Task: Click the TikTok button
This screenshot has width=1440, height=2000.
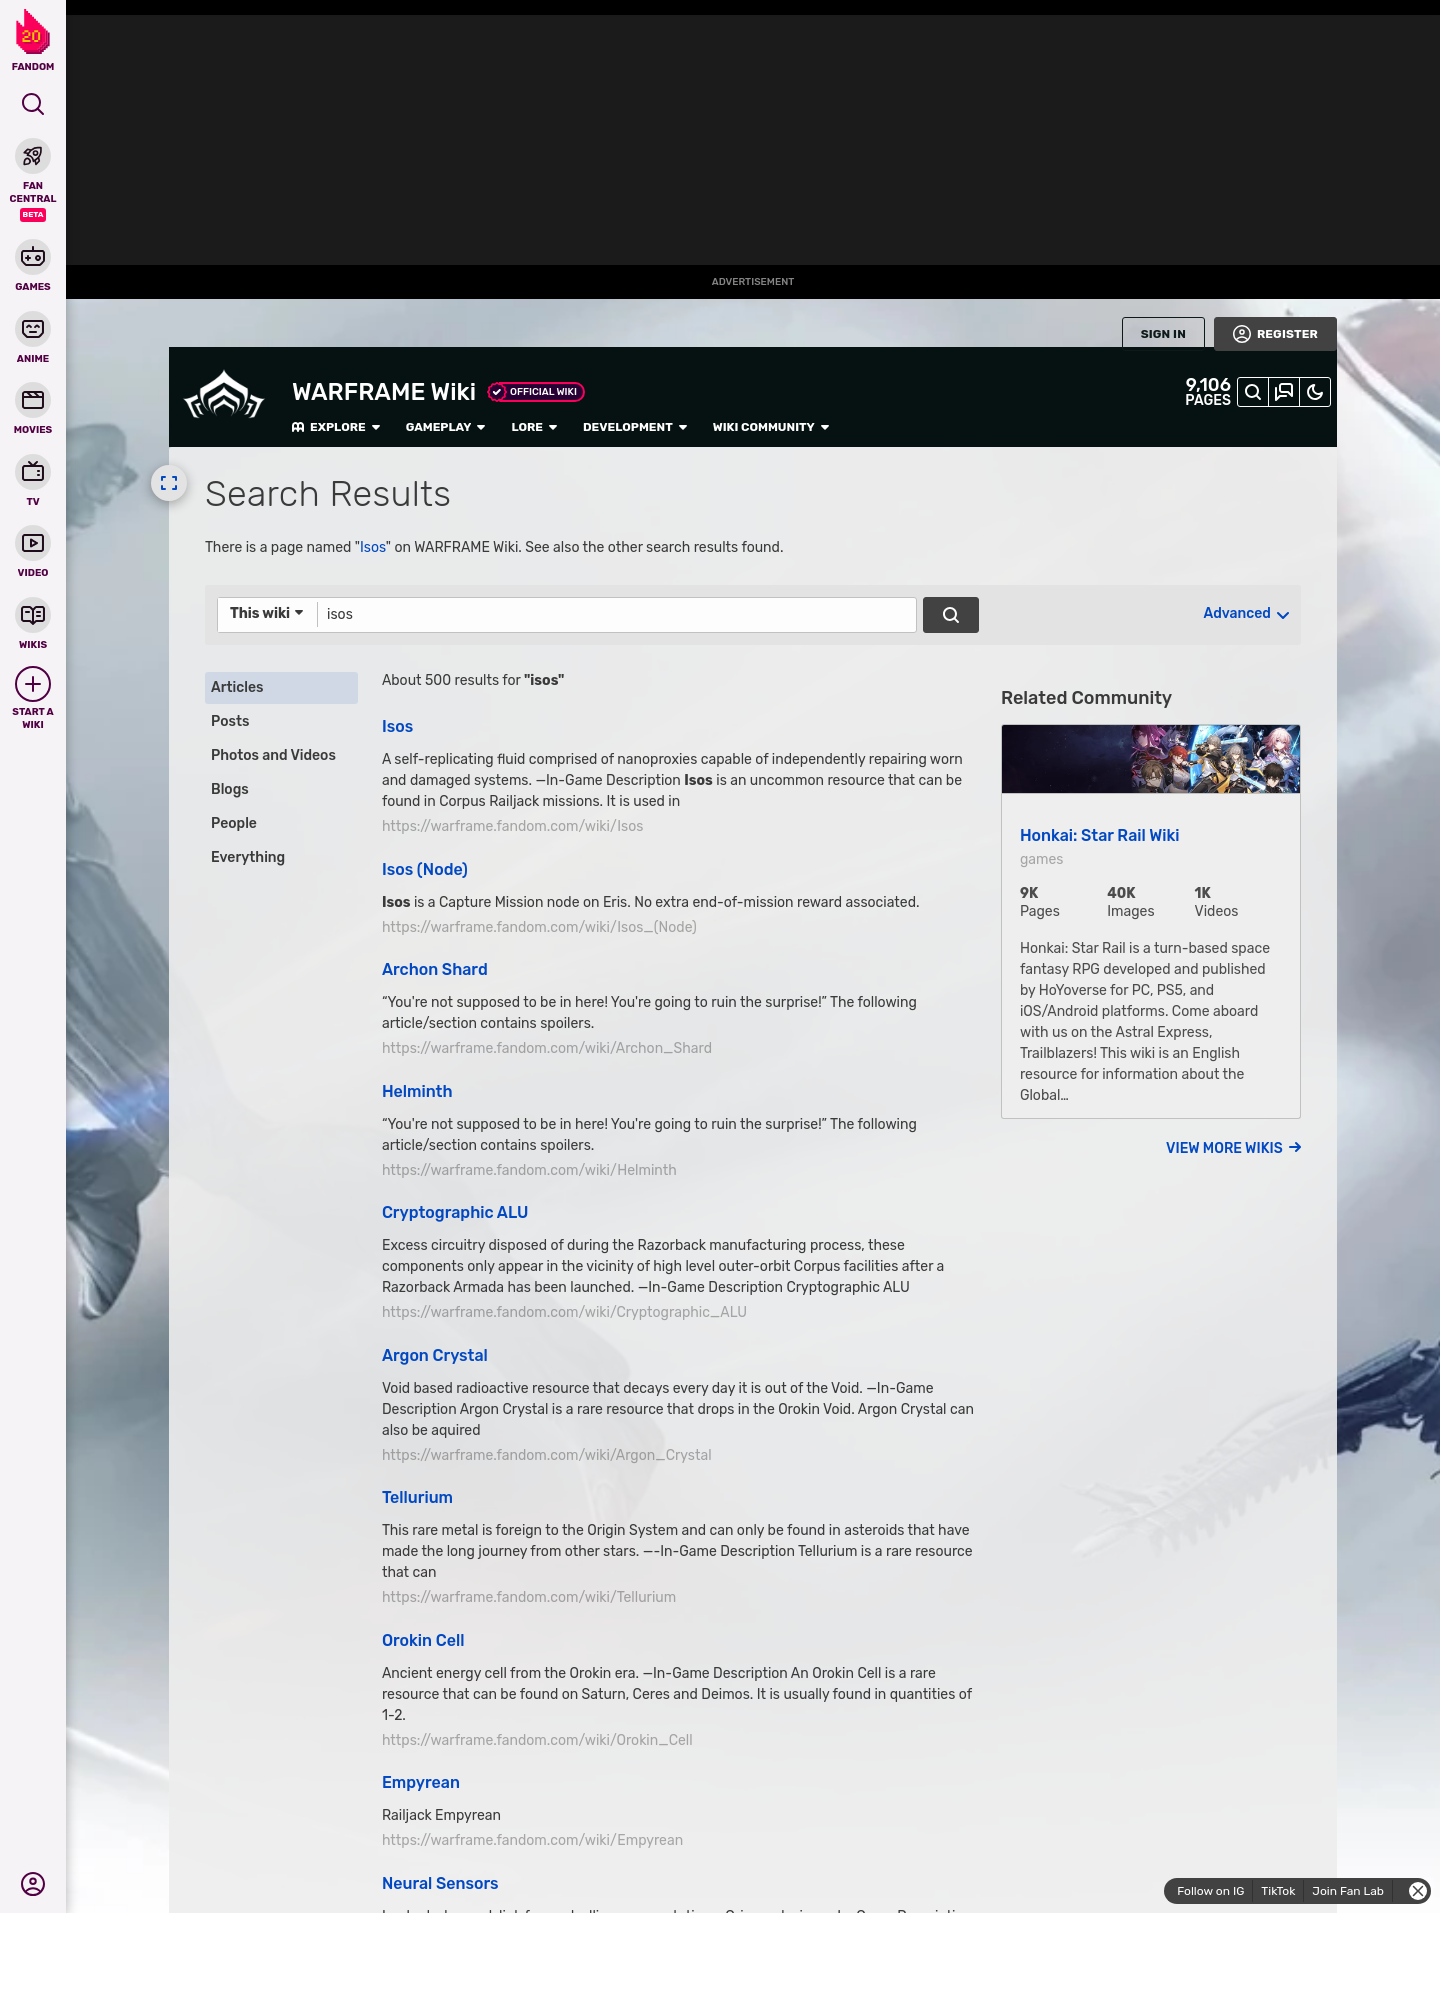Action: point(1278,1891)
